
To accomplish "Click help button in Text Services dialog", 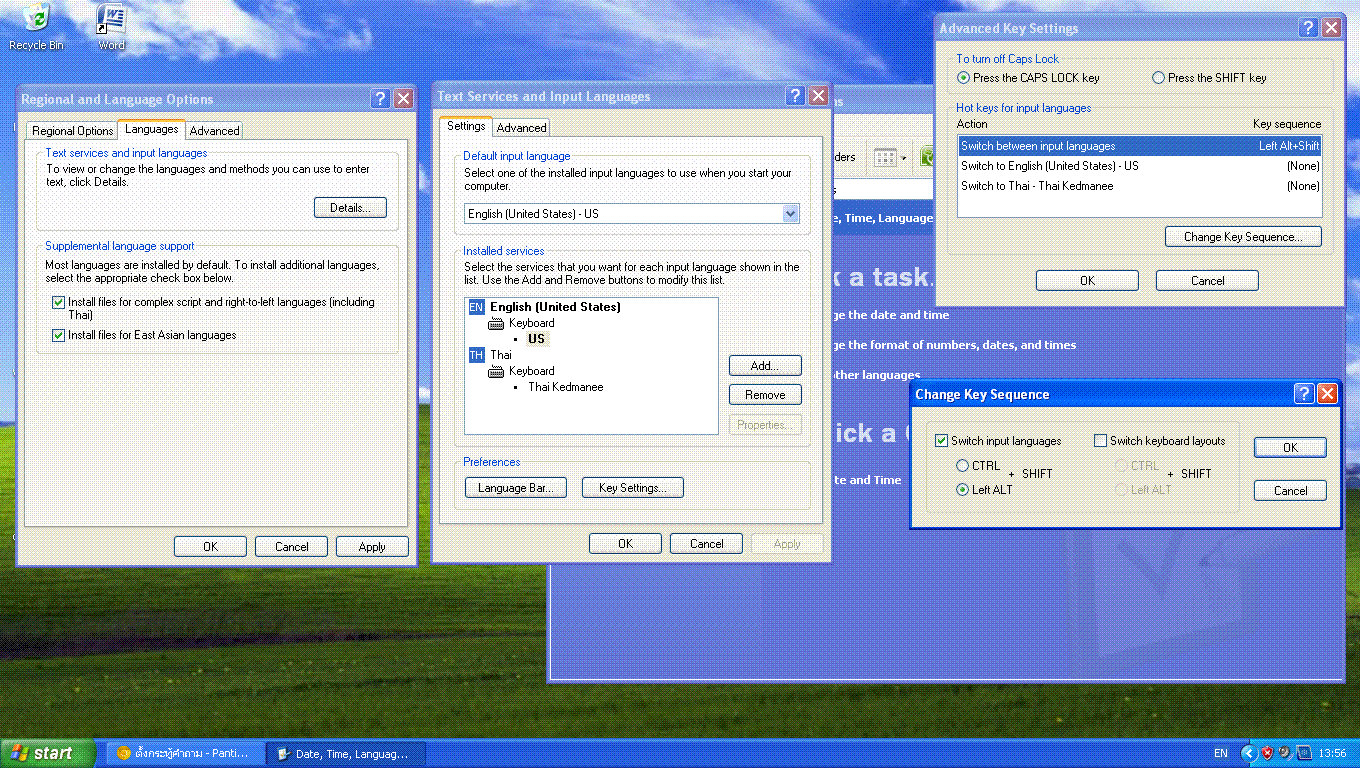I will point(795,96).
